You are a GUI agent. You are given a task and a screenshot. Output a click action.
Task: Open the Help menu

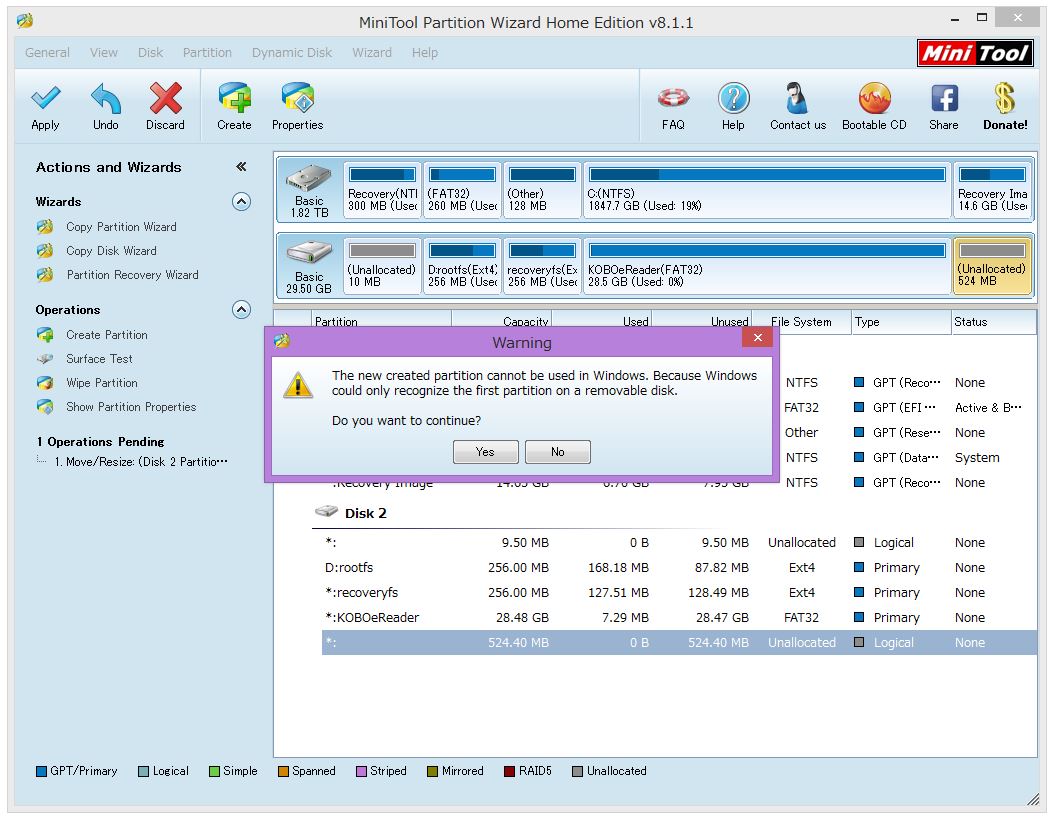pyautogui.click(x=425, y=52)
